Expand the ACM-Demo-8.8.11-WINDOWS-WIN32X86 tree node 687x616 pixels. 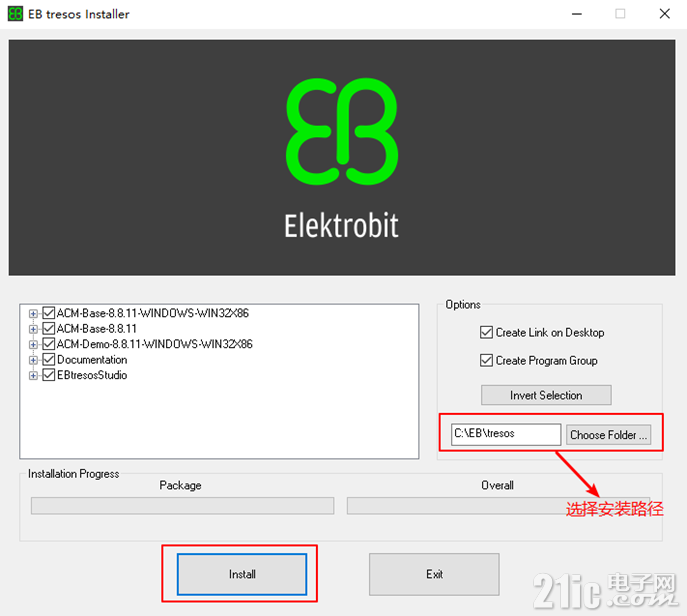(33, 344)
